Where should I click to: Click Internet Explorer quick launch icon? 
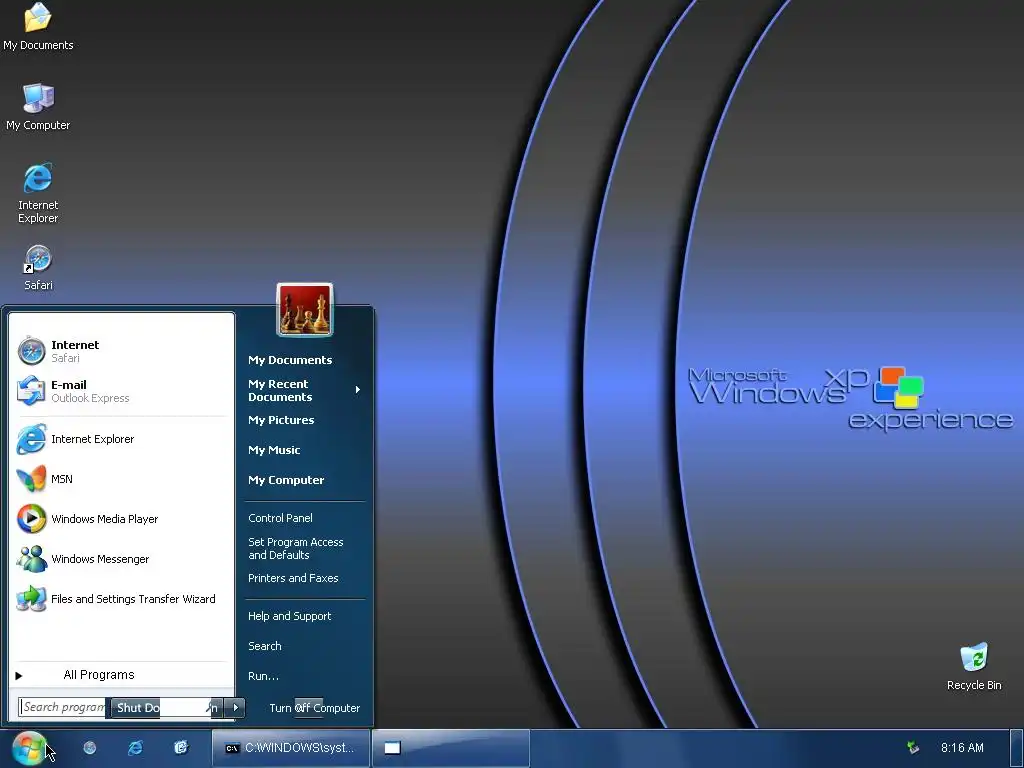click(x=136, y=748)
